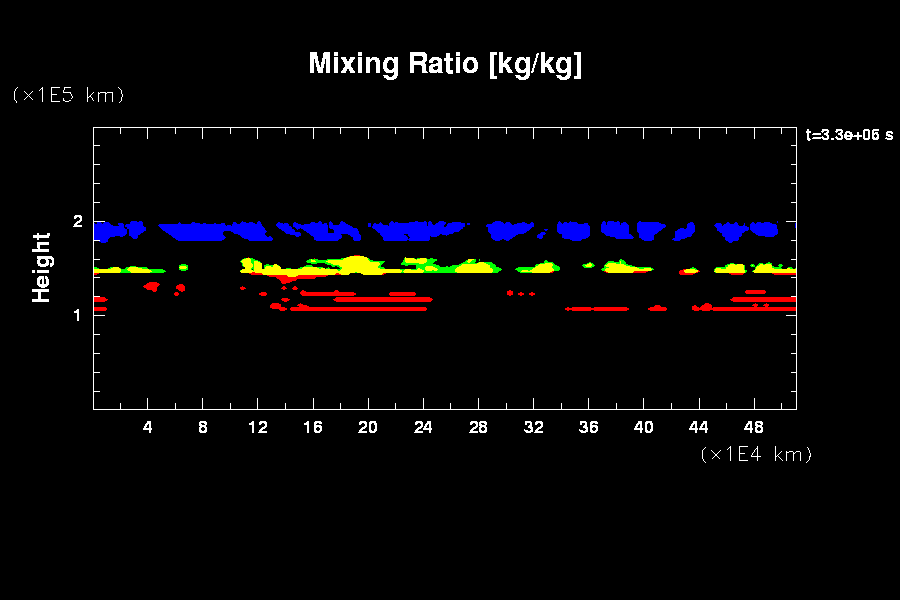Viewport: 900px width, 600px height.
Task: Click the (×1E4 km) x-axis unit label
Action: coord(757,454)
